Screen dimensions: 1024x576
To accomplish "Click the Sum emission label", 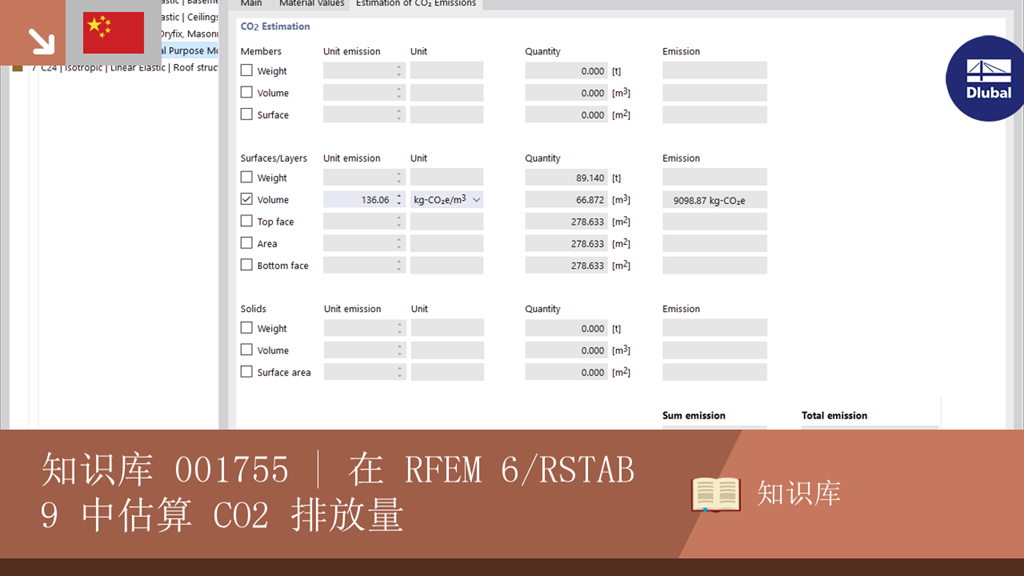I will pyautogui.click(x=694, y=415).
